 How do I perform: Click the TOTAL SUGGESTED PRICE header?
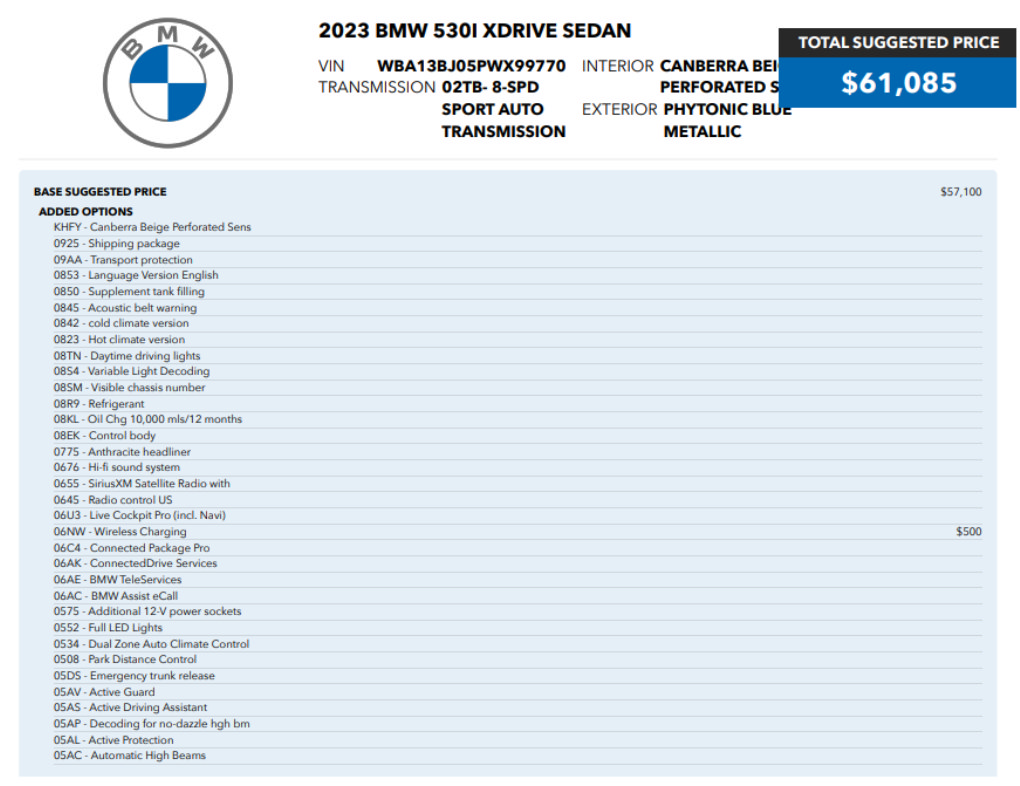898,42
